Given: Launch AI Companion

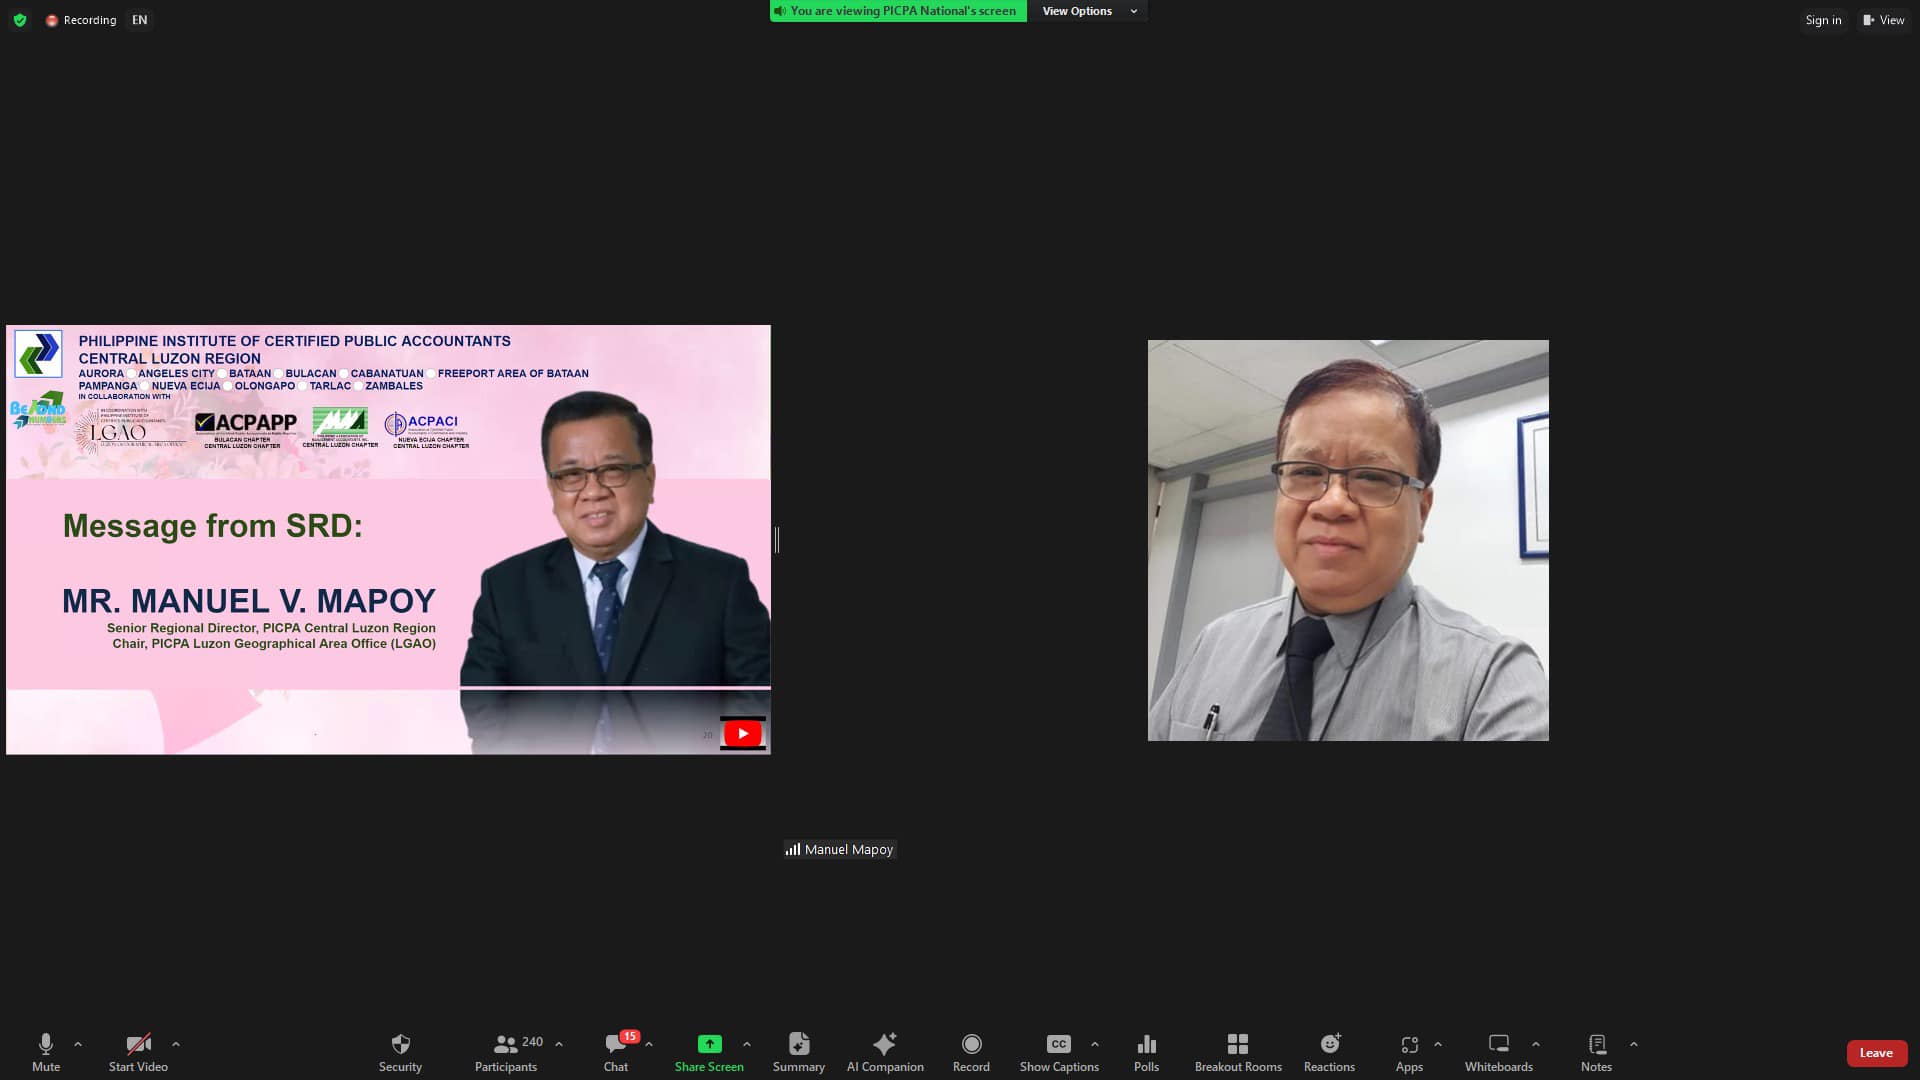Looking at the screenshot, I should coord(885,1052).
